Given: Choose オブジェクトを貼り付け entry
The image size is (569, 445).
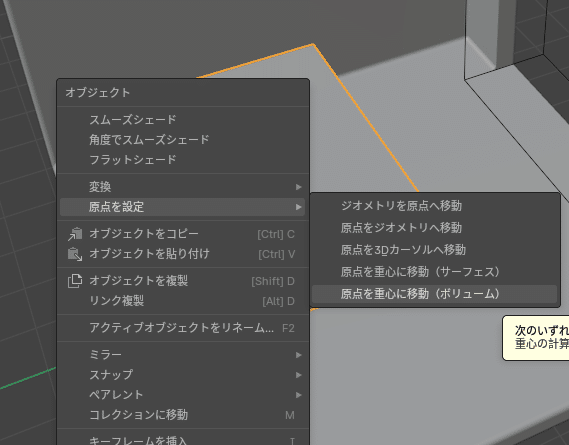Looking at the screenshot, I should 183,254.
